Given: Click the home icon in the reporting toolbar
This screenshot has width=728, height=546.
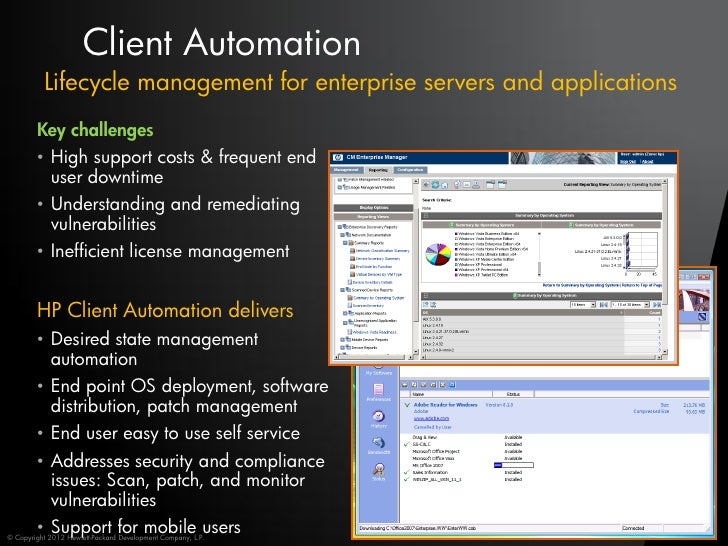Looking at the screenshot, I should 444,185.
